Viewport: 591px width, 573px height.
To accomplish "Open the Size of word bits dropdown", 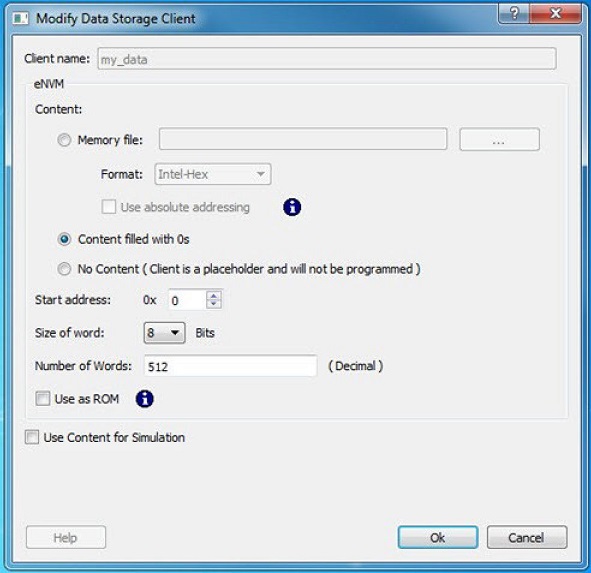I will click(x=164, y=333).
